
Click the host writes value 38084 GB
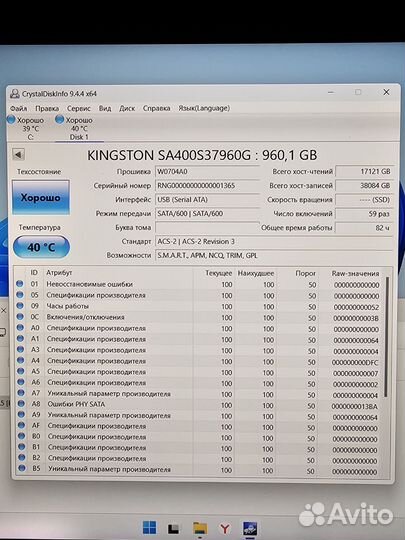(364, 186)
